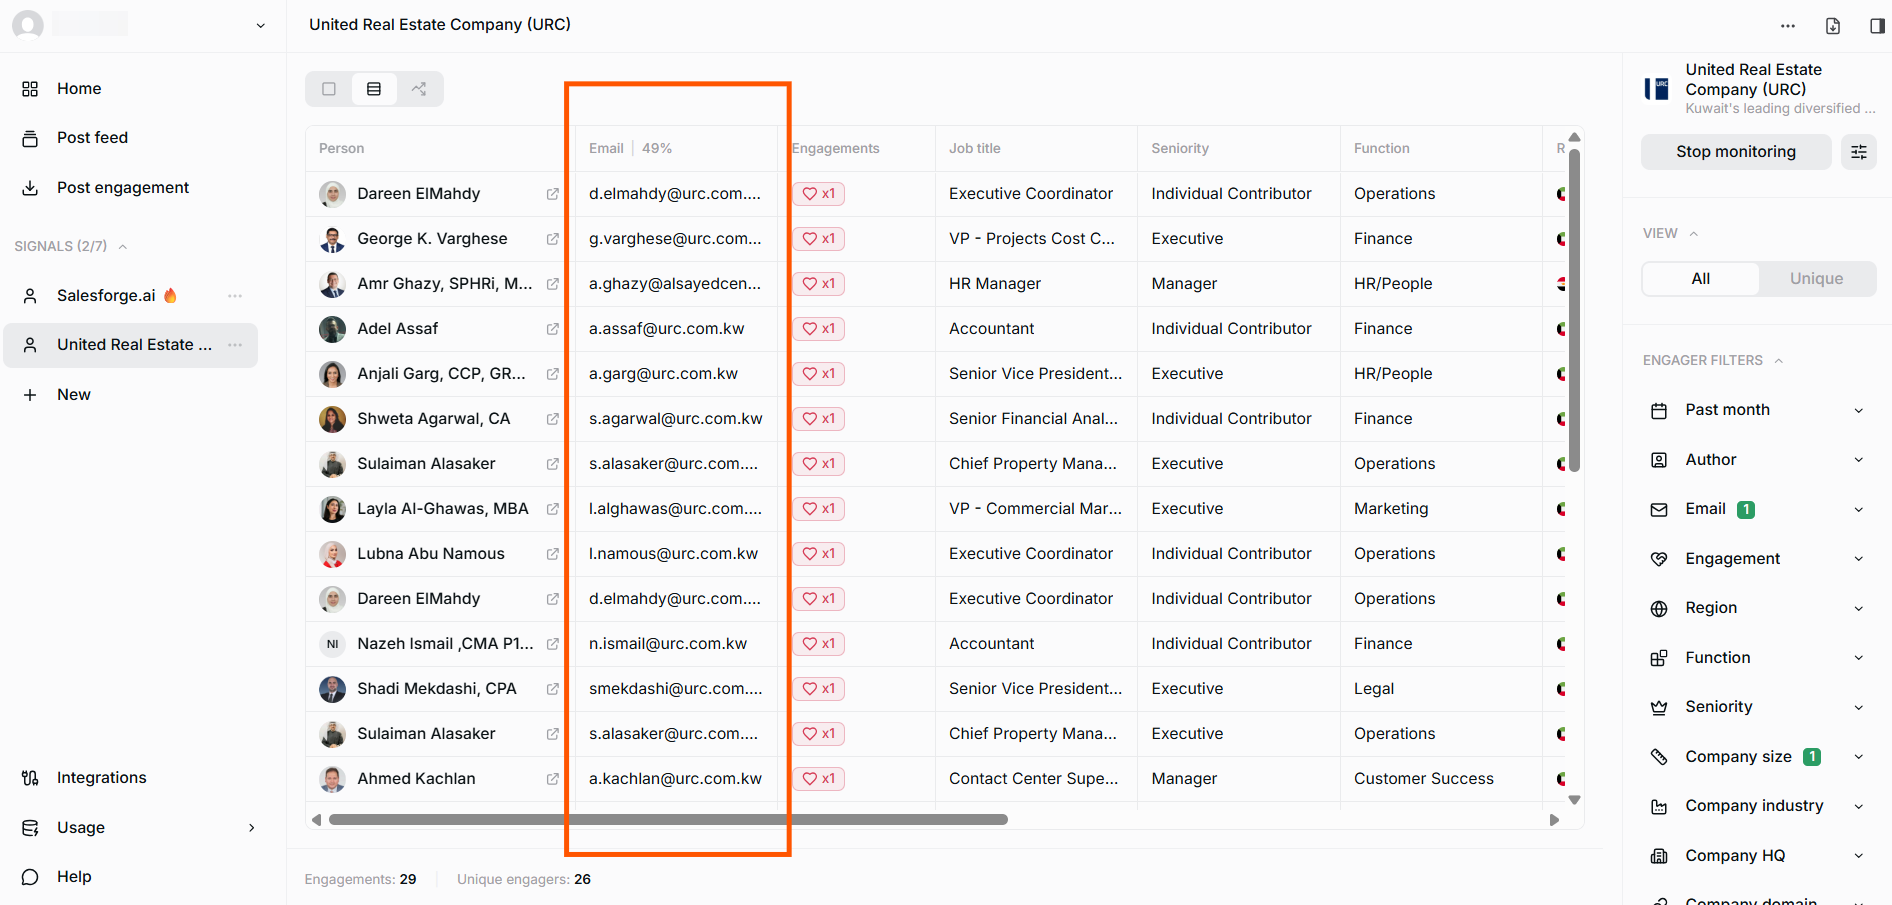The image size is (1892, 905).
Task: Open options for United Real Estate signal
Action: click(235, 344)
